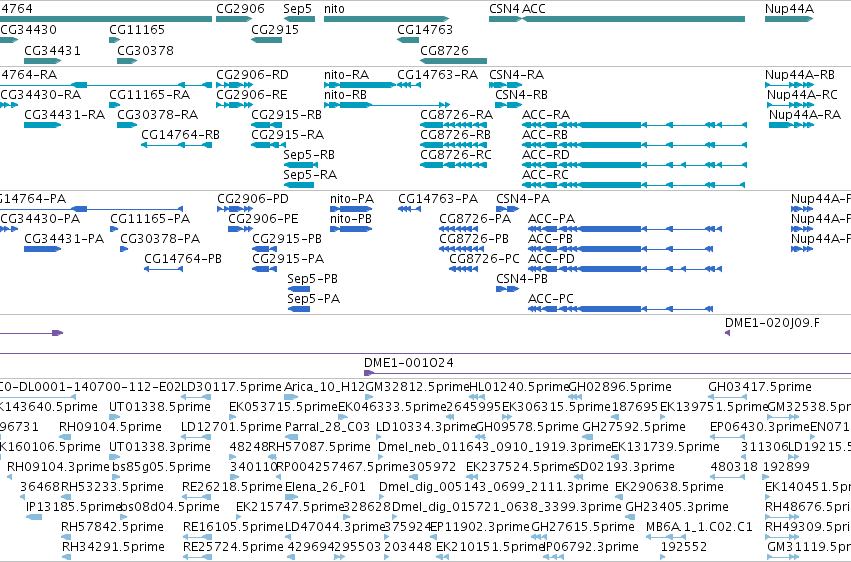Viewport: 851px width, 562px height.
Task: Open the DME1-020J09.F feature
Action: coord(772,323)
